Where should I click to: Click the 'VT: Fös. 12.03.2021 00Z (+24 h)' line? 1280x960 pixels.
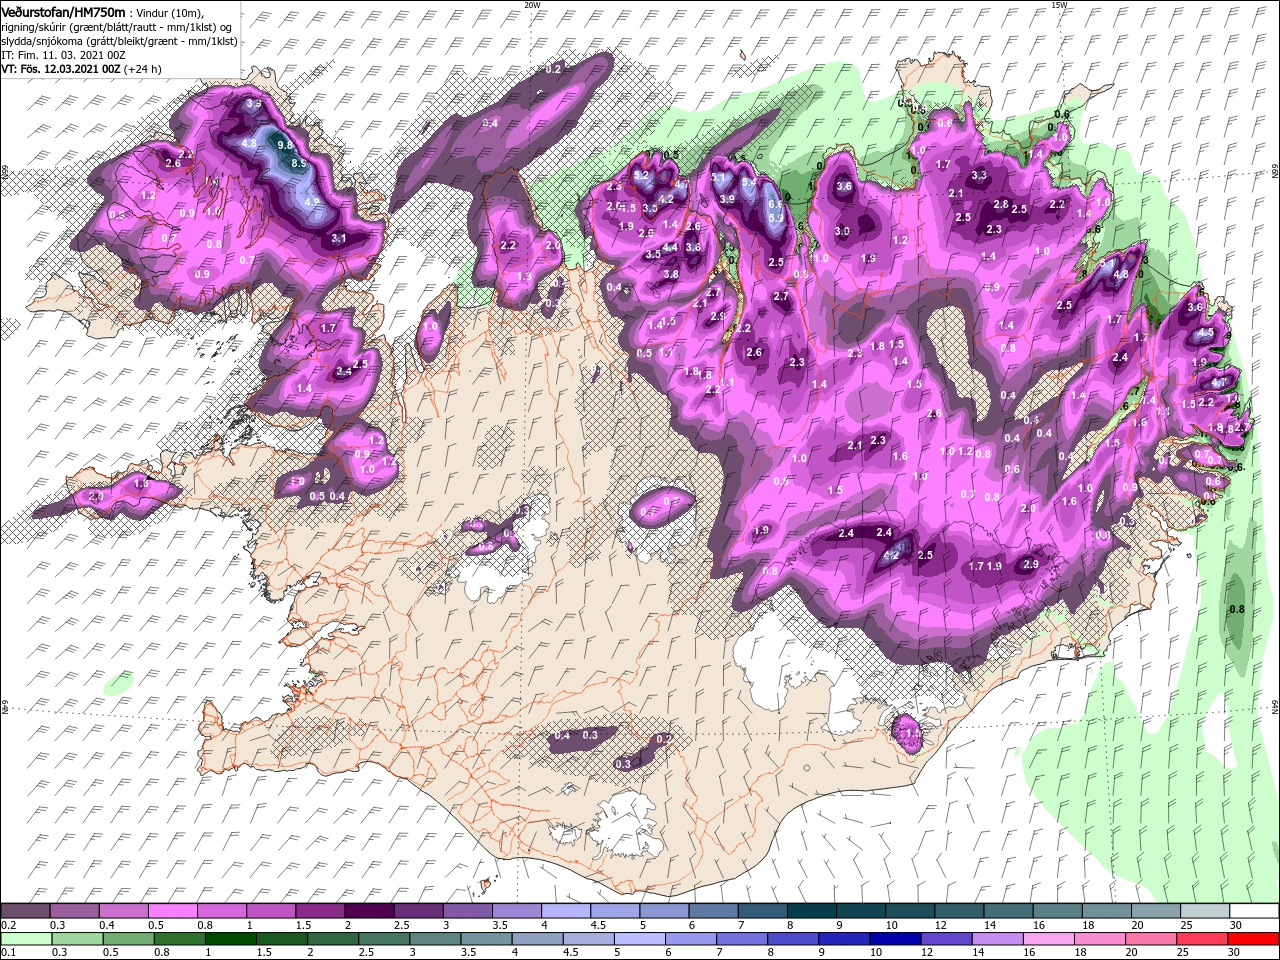coord(81,69)
